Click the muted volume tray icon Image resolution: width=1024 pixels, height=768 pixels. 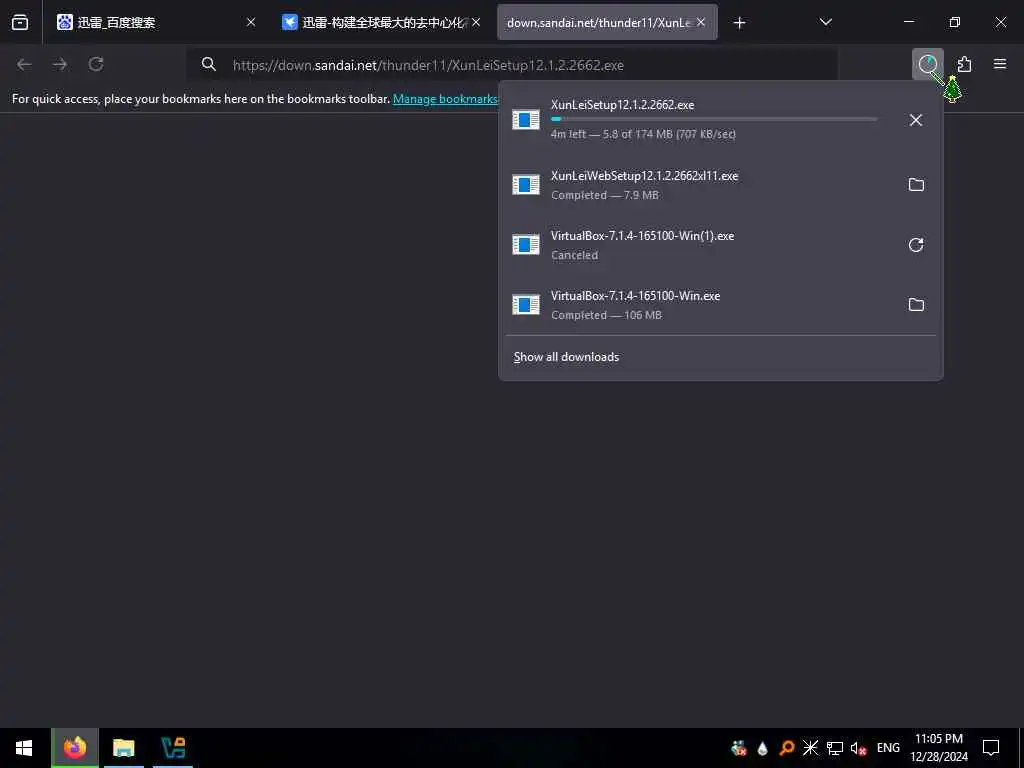tap(858, 748)
